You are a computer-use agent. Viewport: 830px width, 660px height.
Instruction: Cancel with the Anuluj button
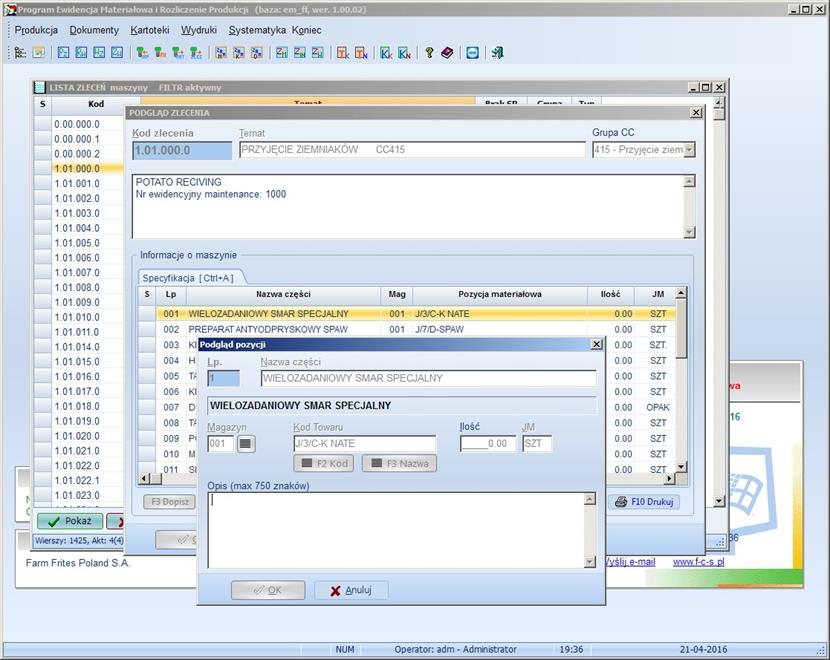click(x=351, y=590)
